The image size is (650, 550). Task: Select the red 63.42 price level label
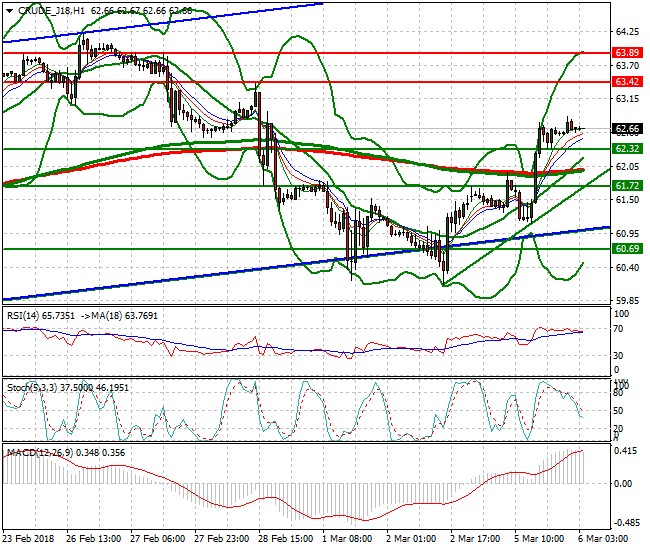(627, 82)
